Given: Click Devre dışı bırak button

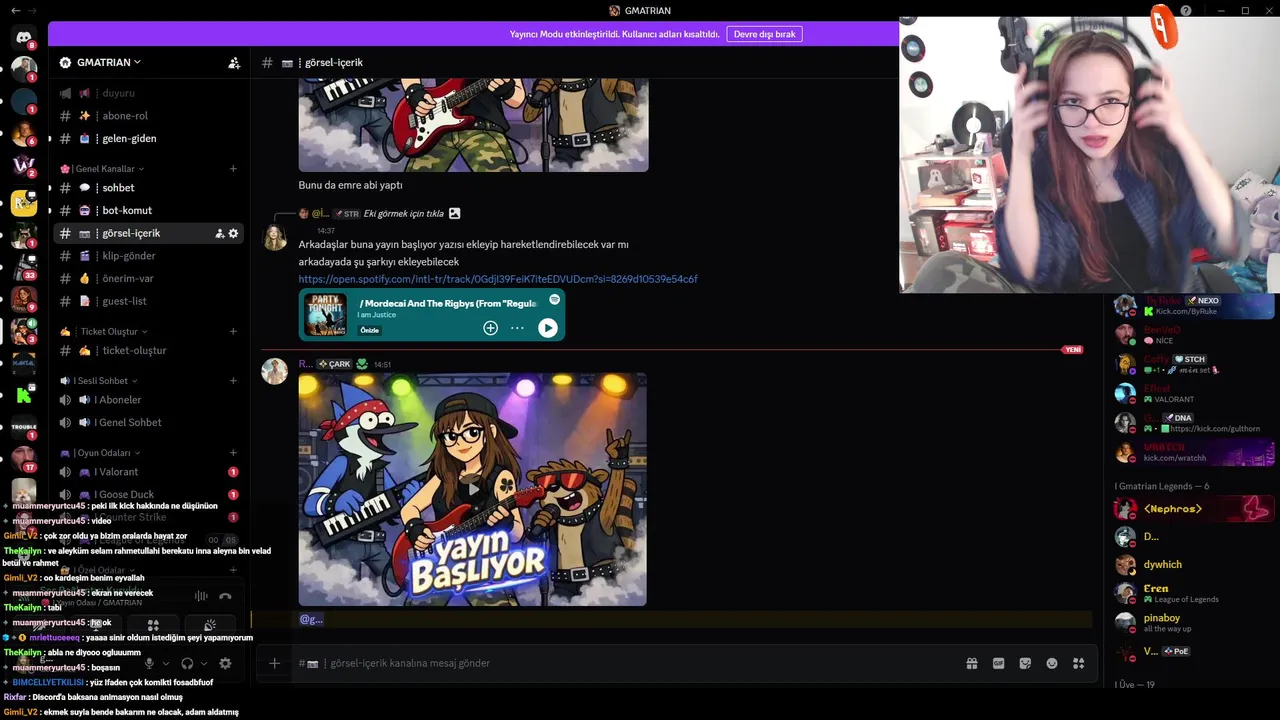Looking at the screenshot, I should (x=764, y=34).
